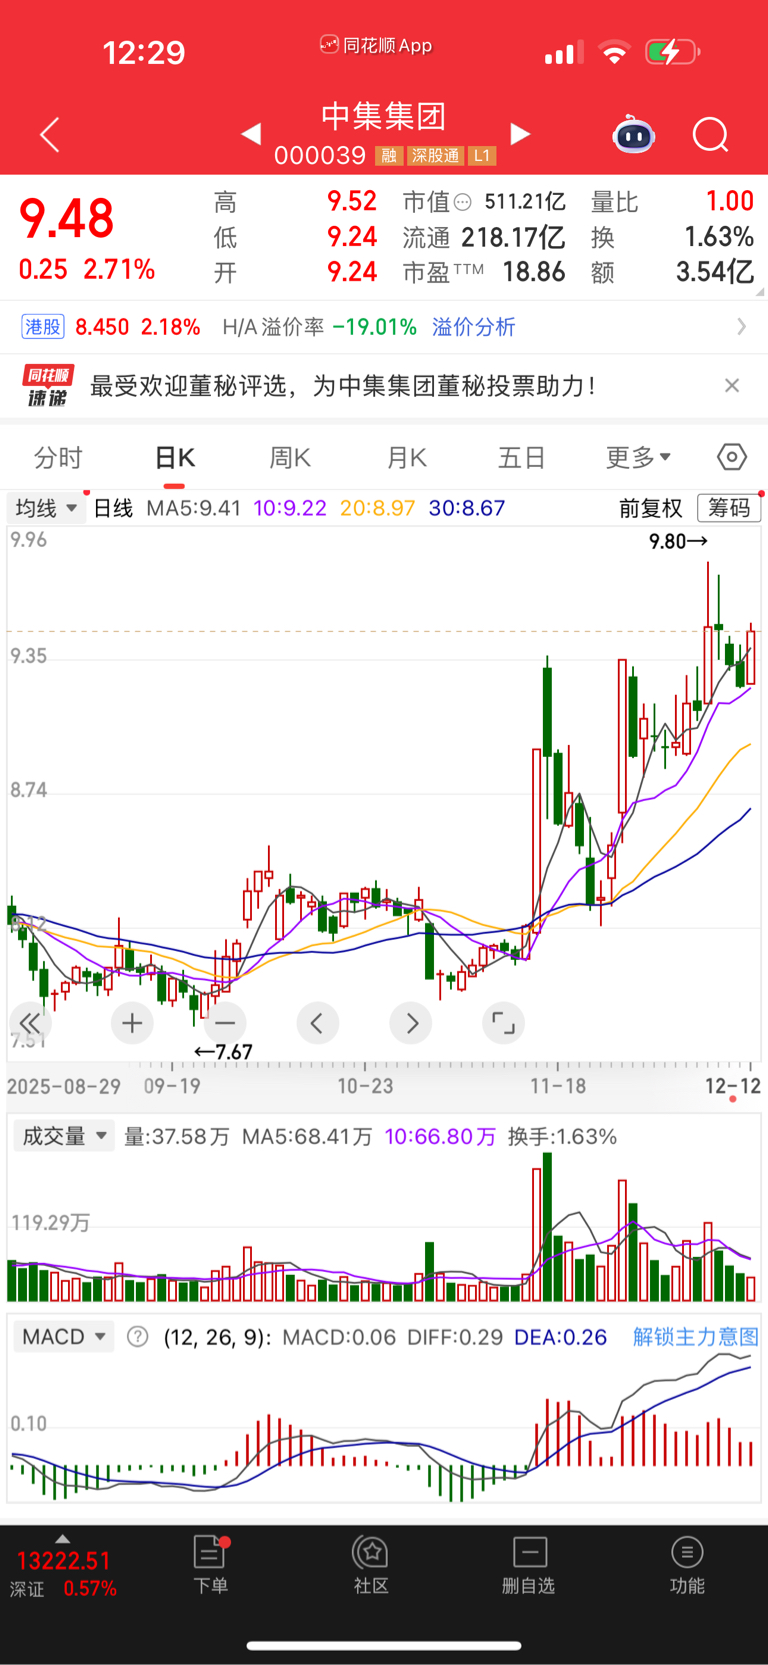The width and height of the screenshot is (768, 1665).
Task: Go back using the top-left arrow
Action: [x=50, y=134]
